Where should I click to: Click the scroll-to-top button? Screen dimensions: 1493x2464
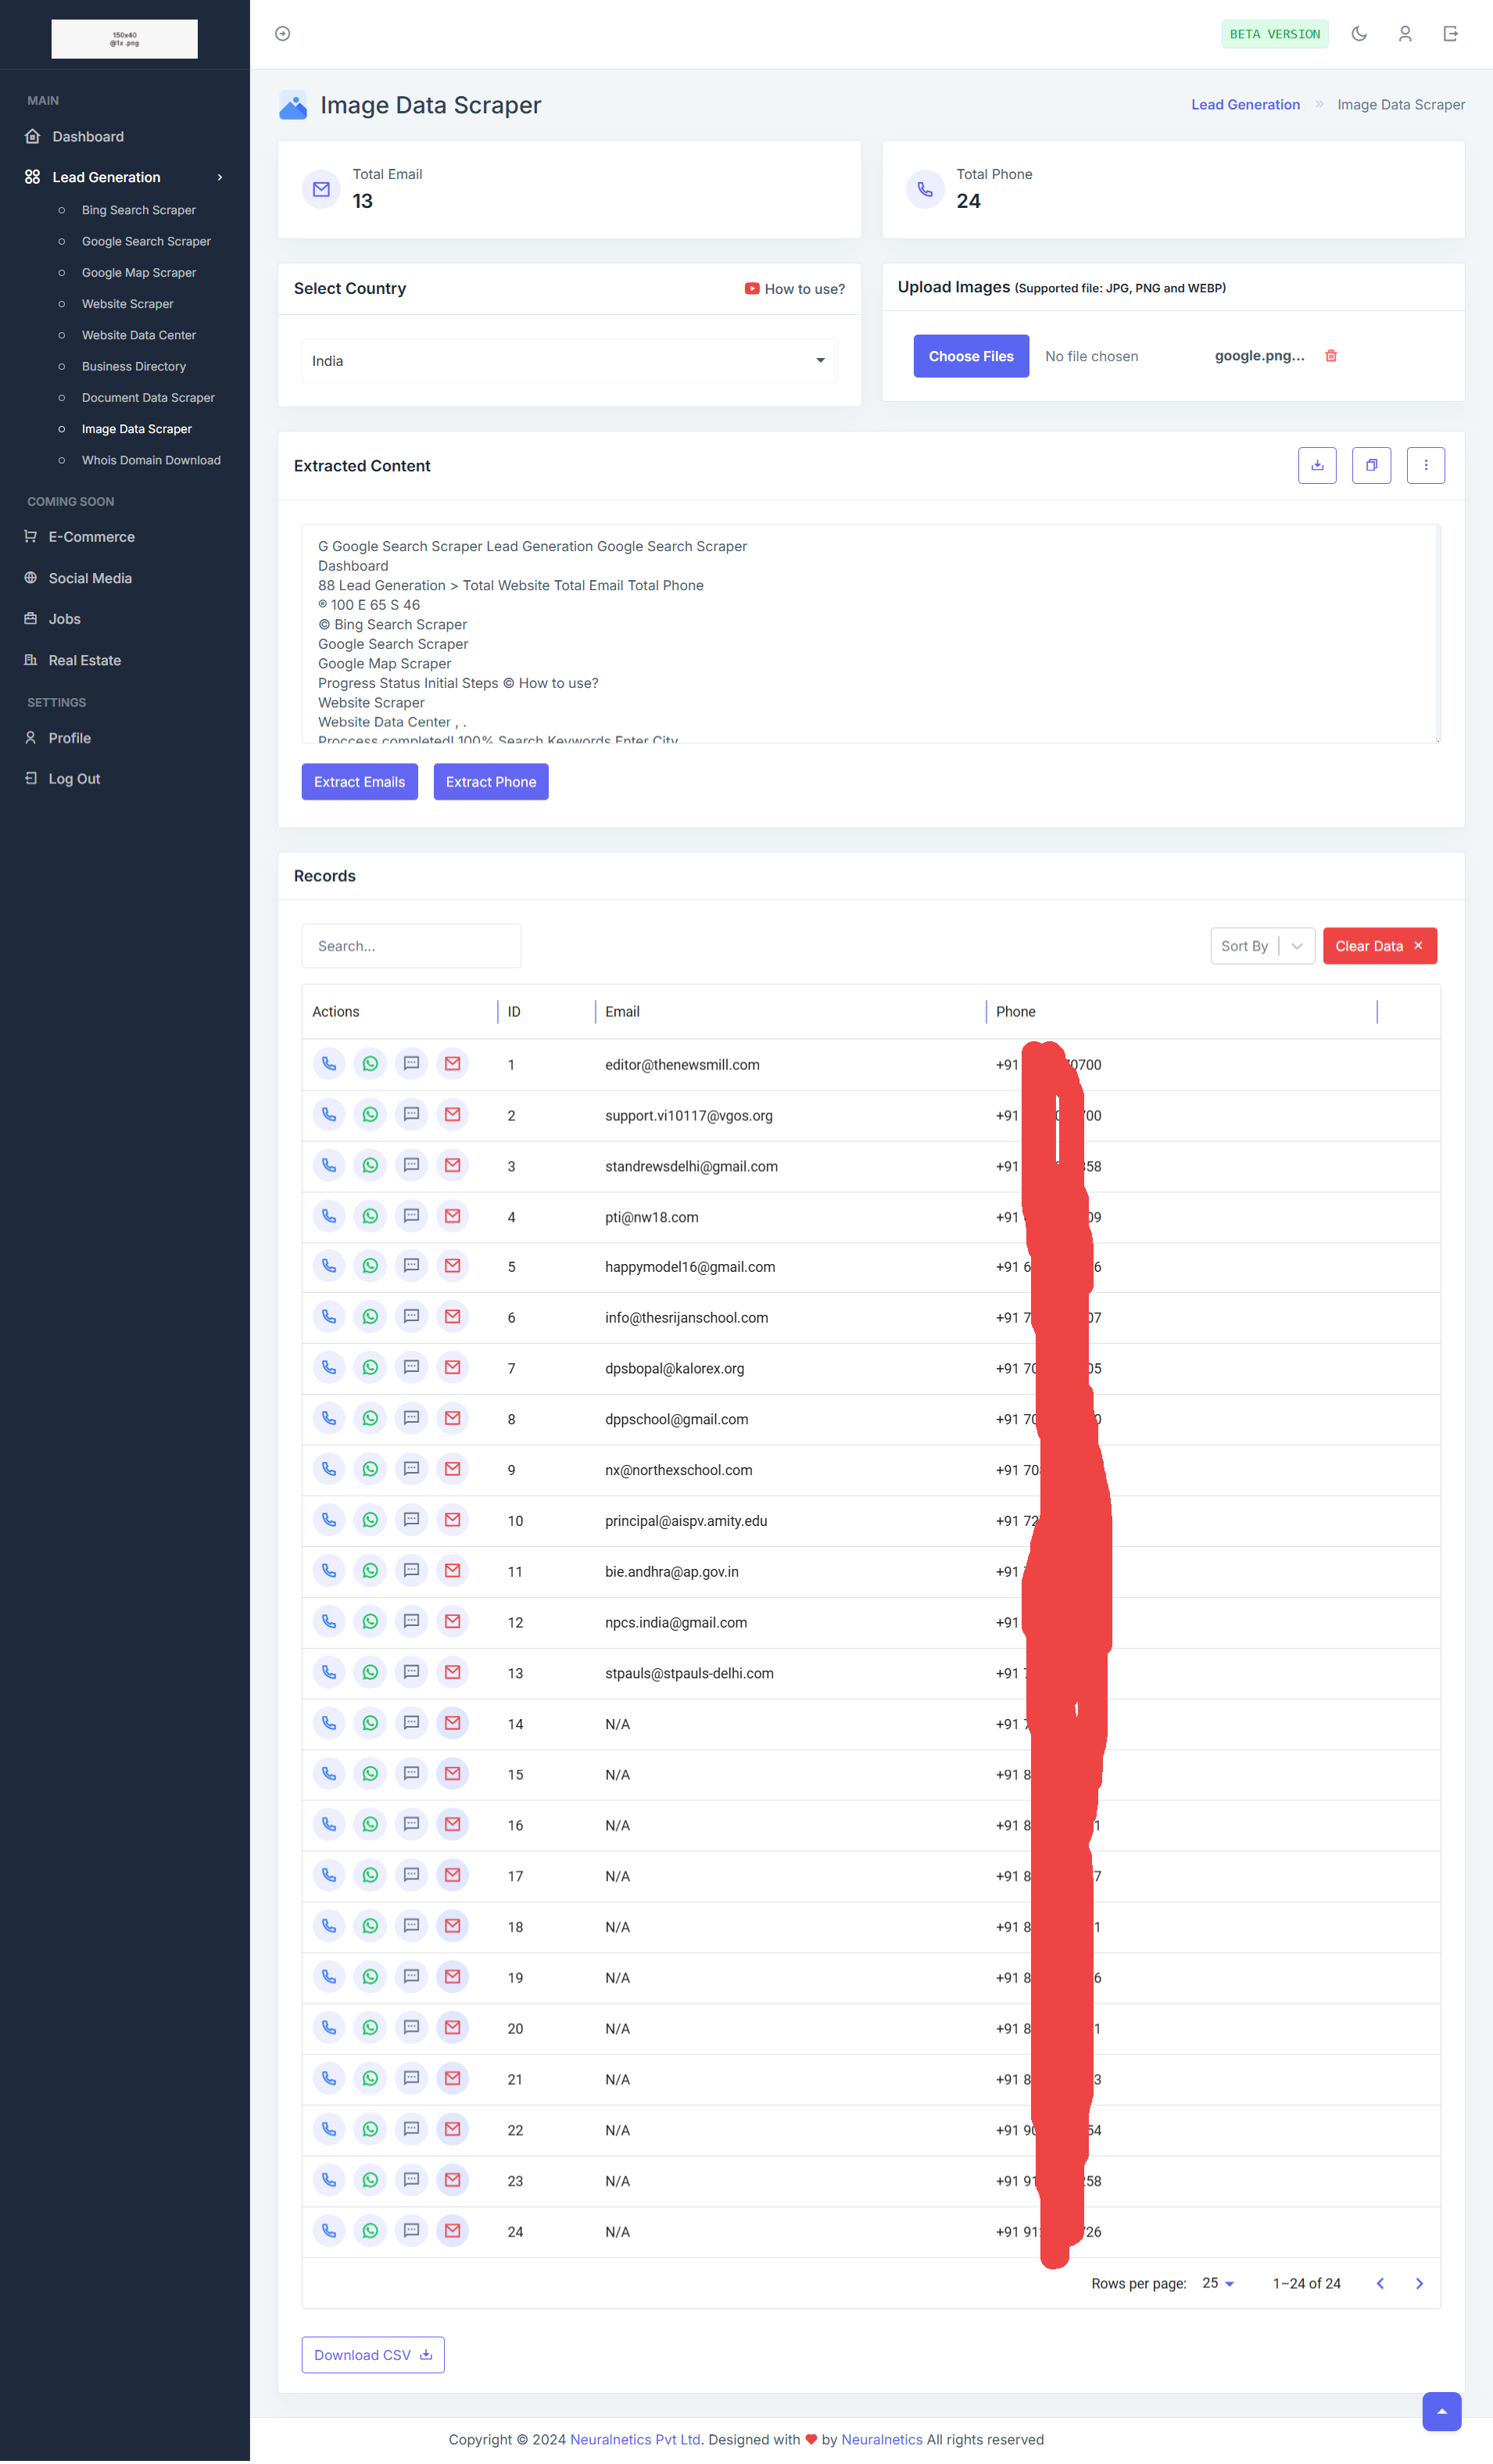pyautogui.click(x=1441, y=2412)
